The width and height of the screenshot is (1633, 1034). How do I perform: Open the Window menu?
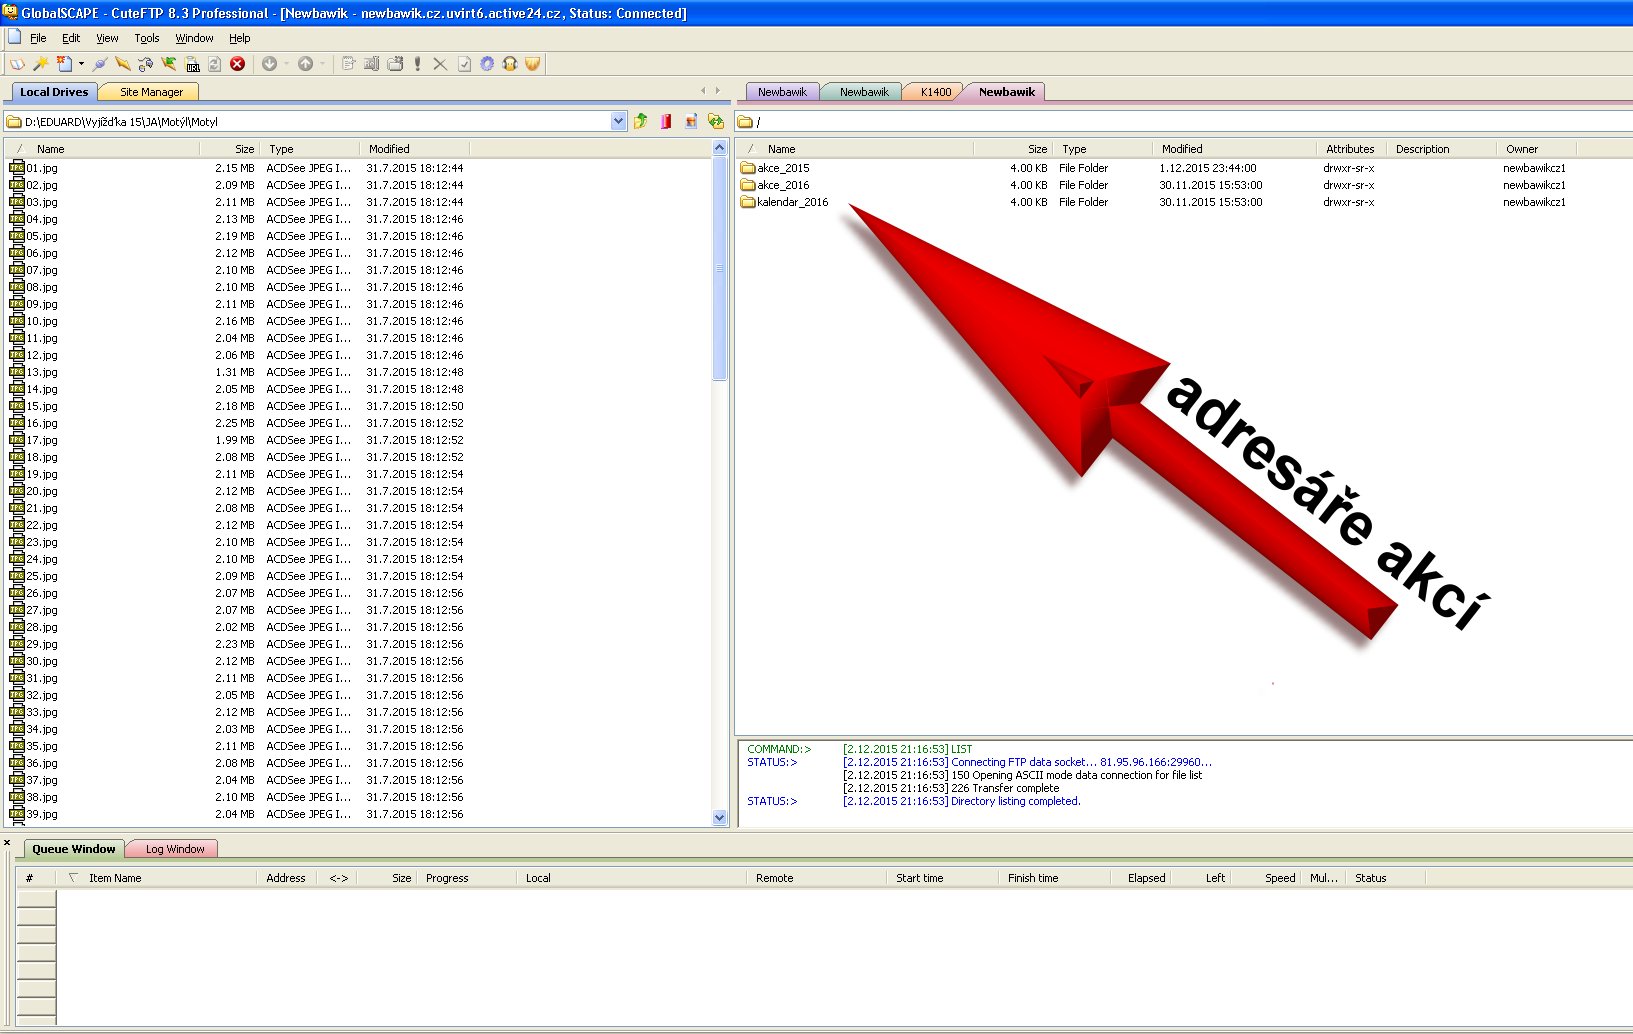(194, 38)
